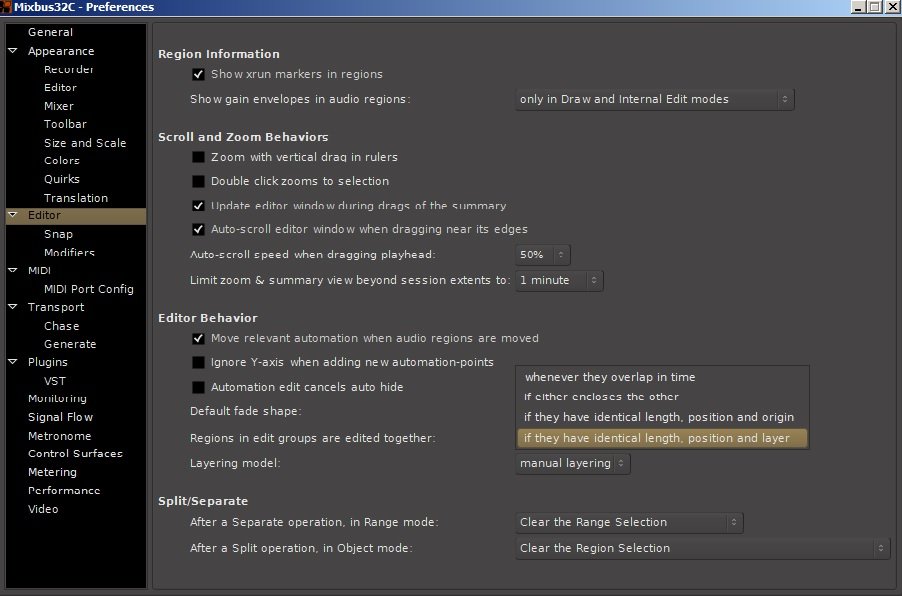Enable Zoom with vertical drag in rulers

click(198, 157)
